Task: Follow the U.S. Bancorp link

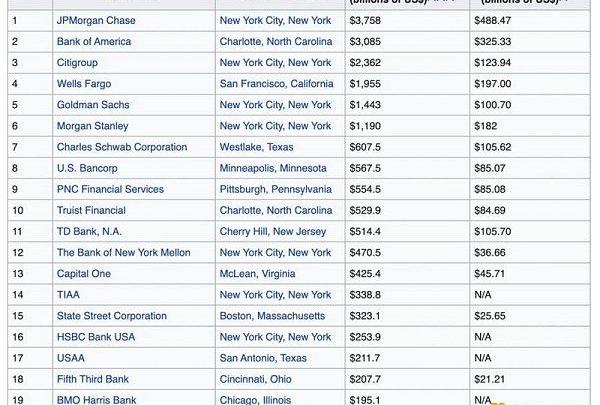Action: tap(87, 168)
